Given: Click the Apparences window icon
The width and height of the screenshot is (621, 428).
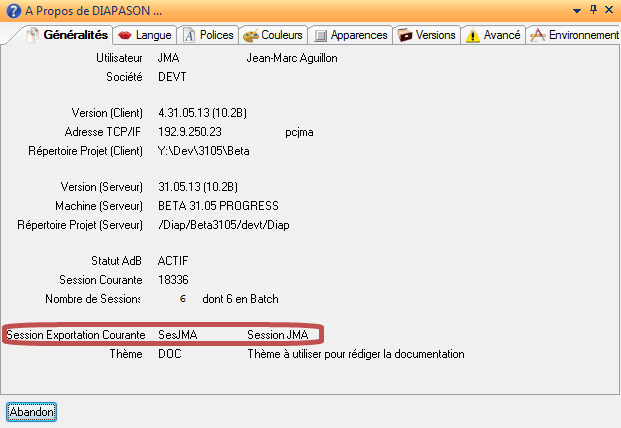Looking at the screenshot, I should [320, 35].
